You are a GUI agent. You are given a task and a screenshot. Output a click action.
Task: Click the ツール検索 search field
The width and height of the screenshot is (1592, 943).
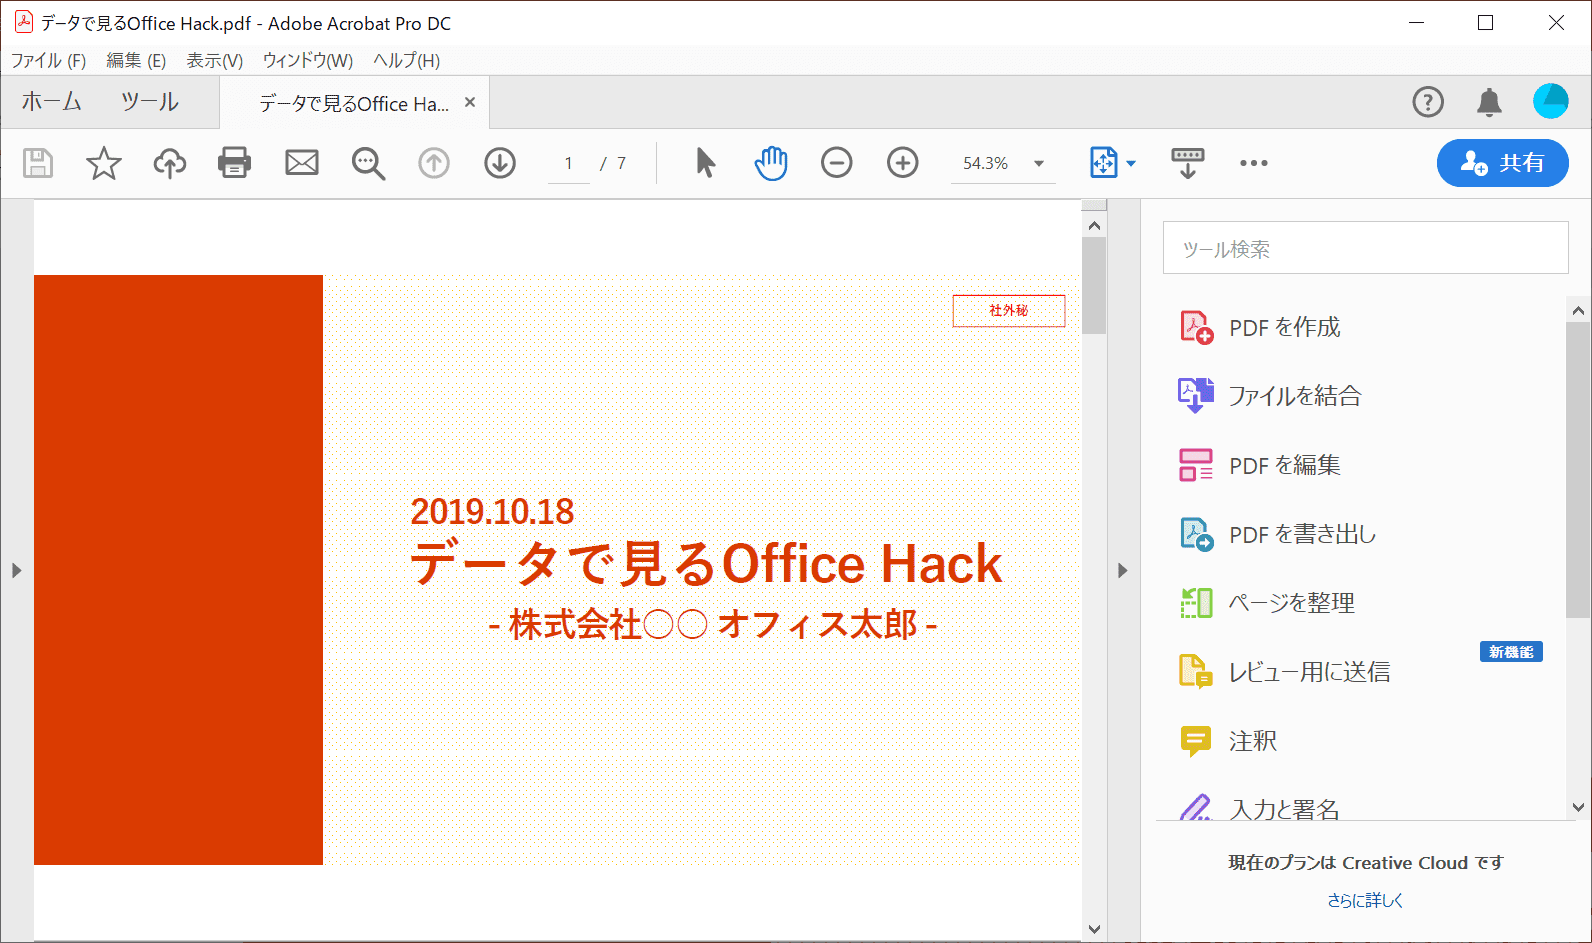[1365, 247]
